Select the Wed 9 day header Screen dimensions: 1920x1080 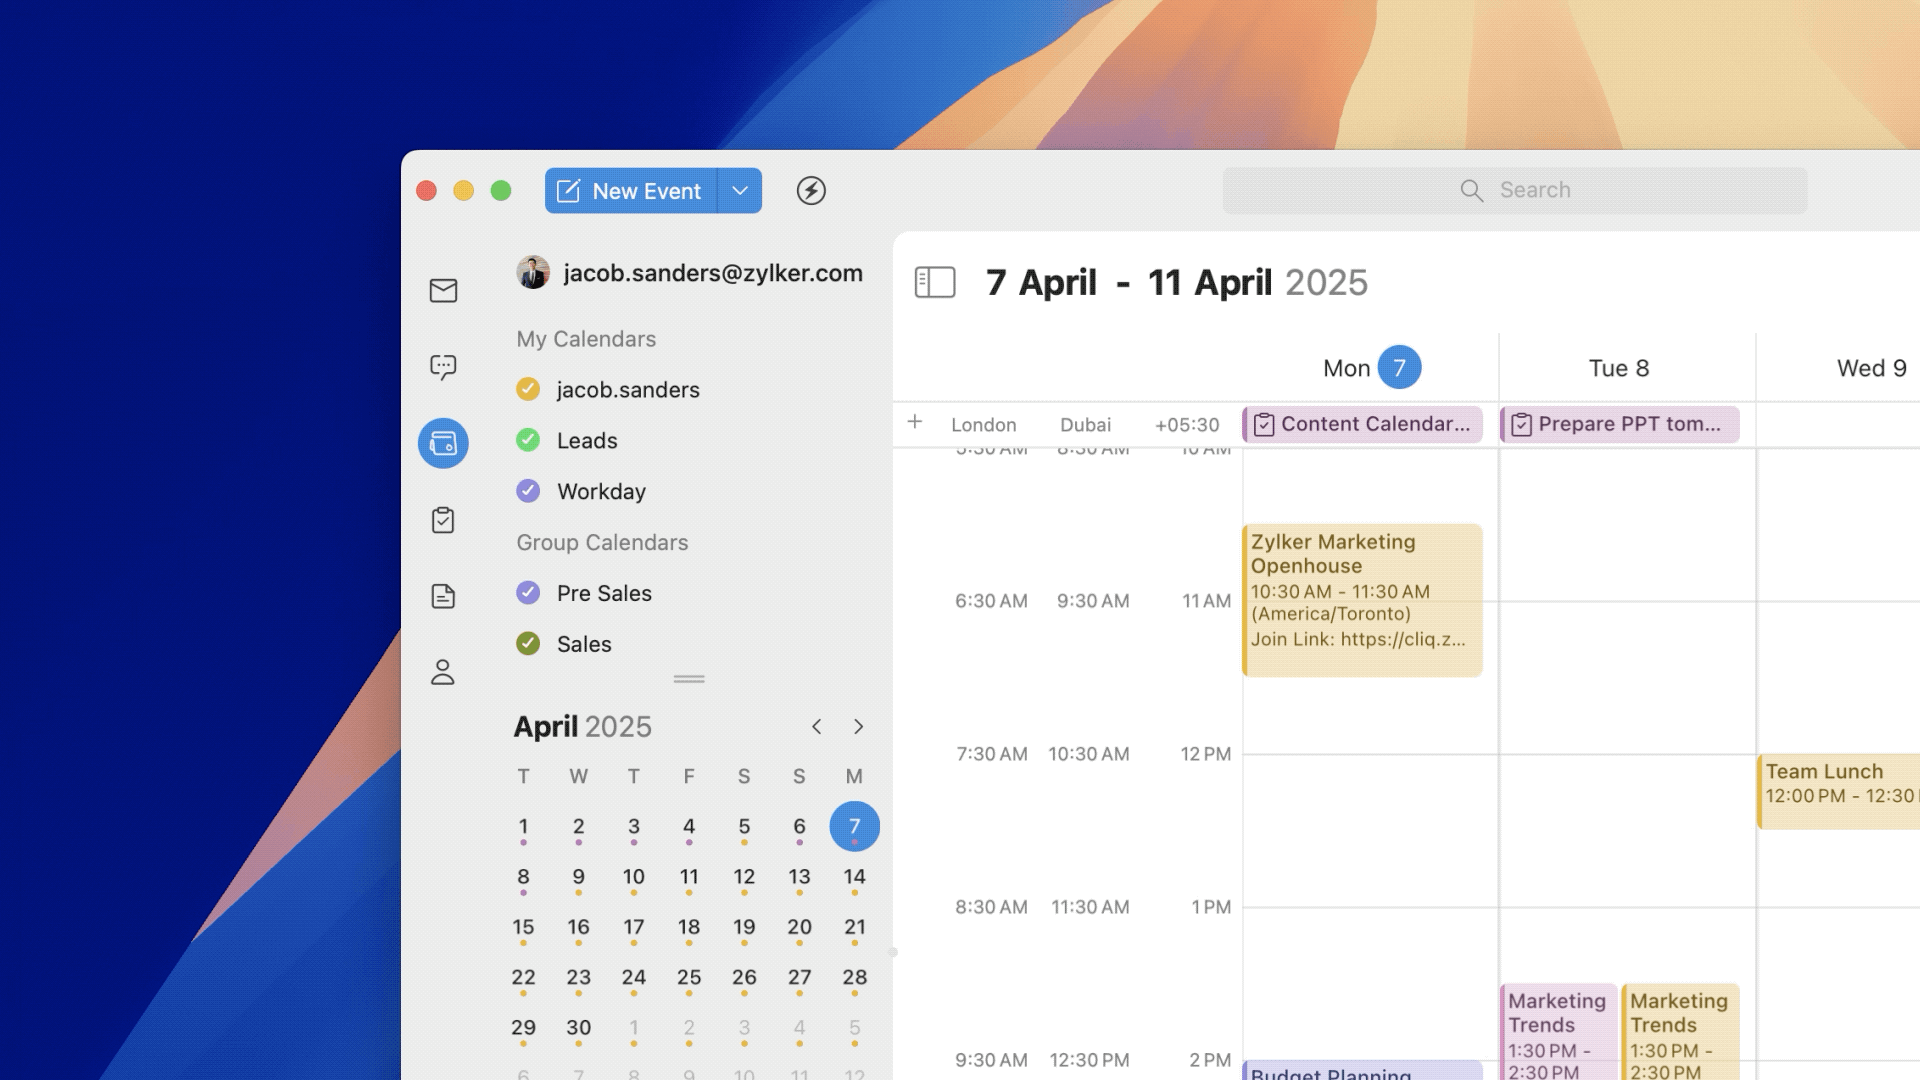pos(1870,368)
